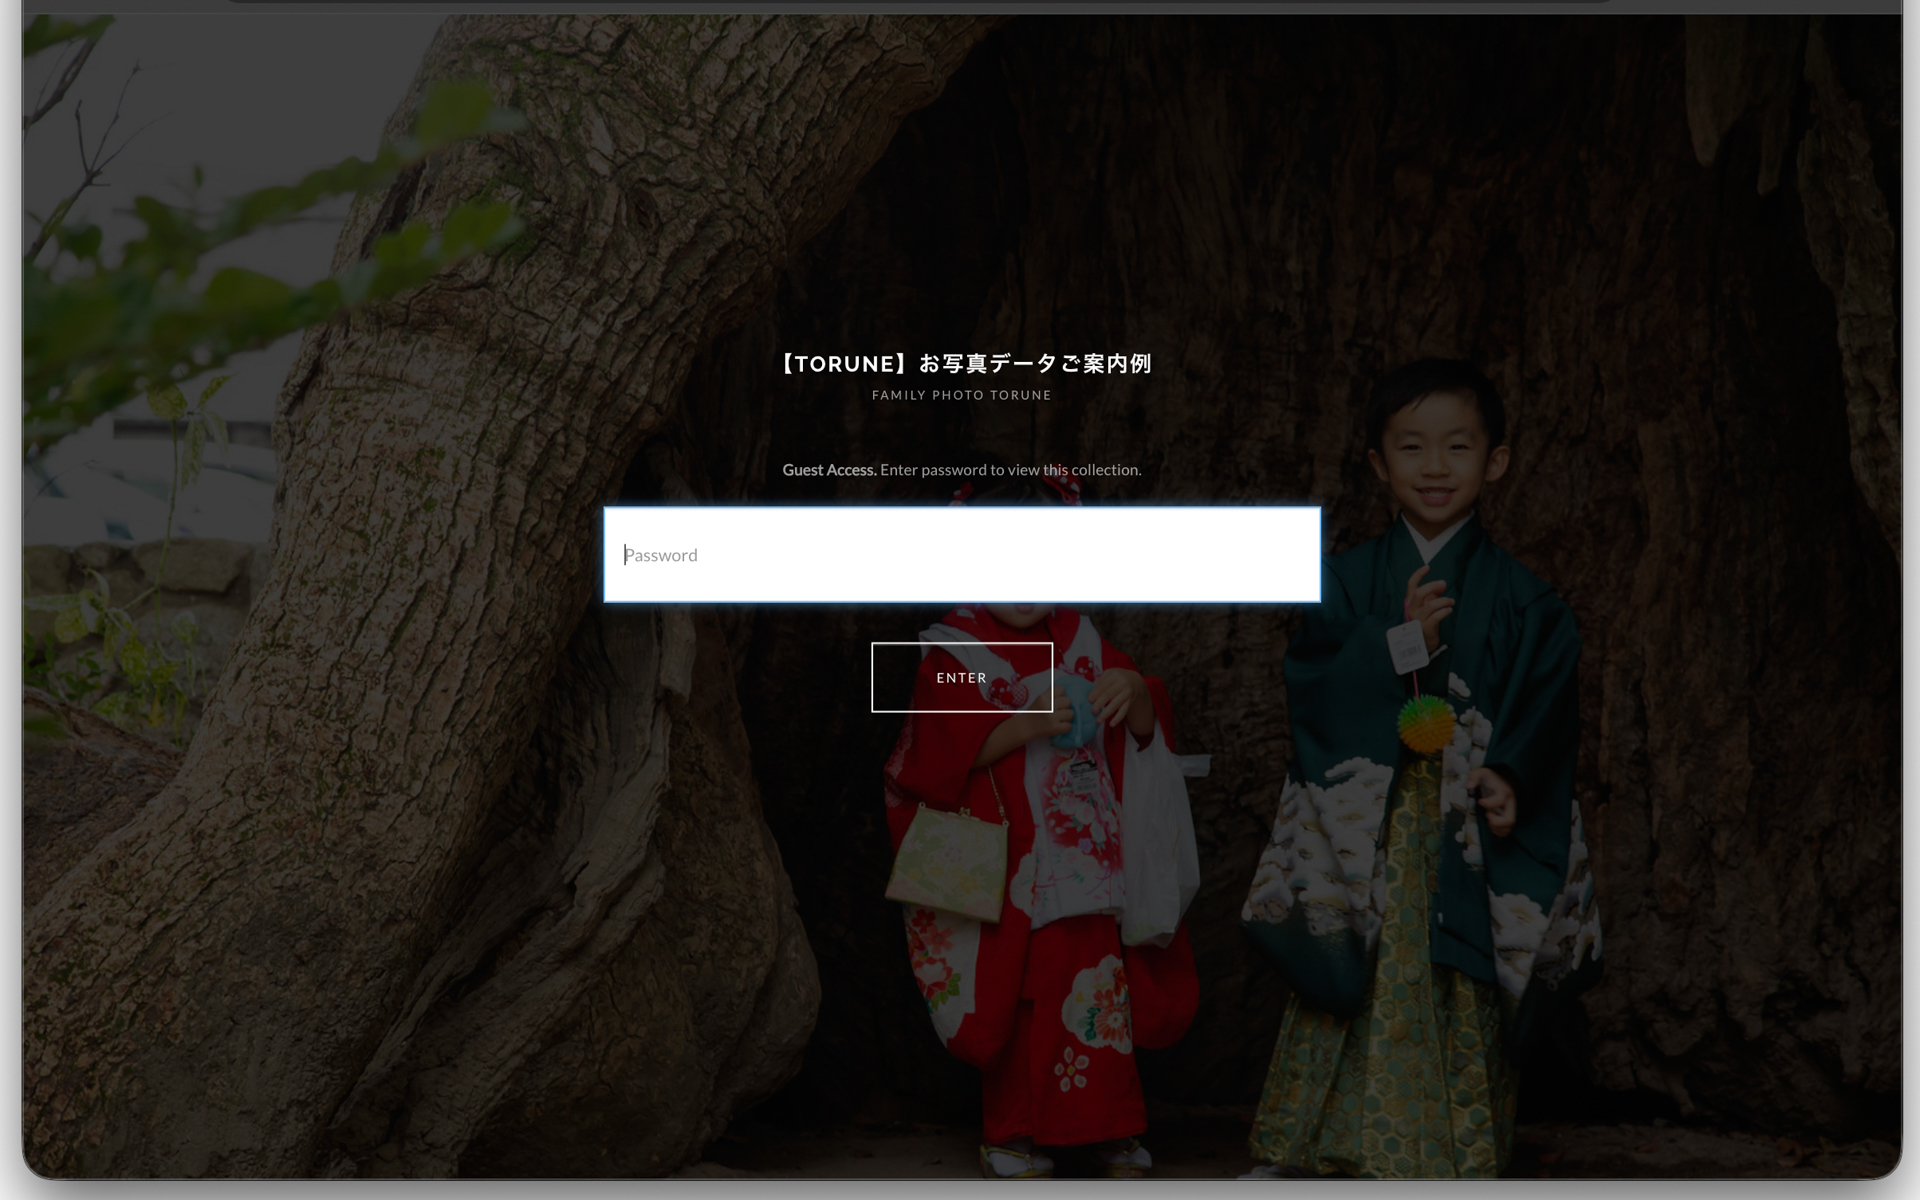1920x1200 pixels.
Task: Click the smiling boy's face in background
Action: click(1433, 465)
